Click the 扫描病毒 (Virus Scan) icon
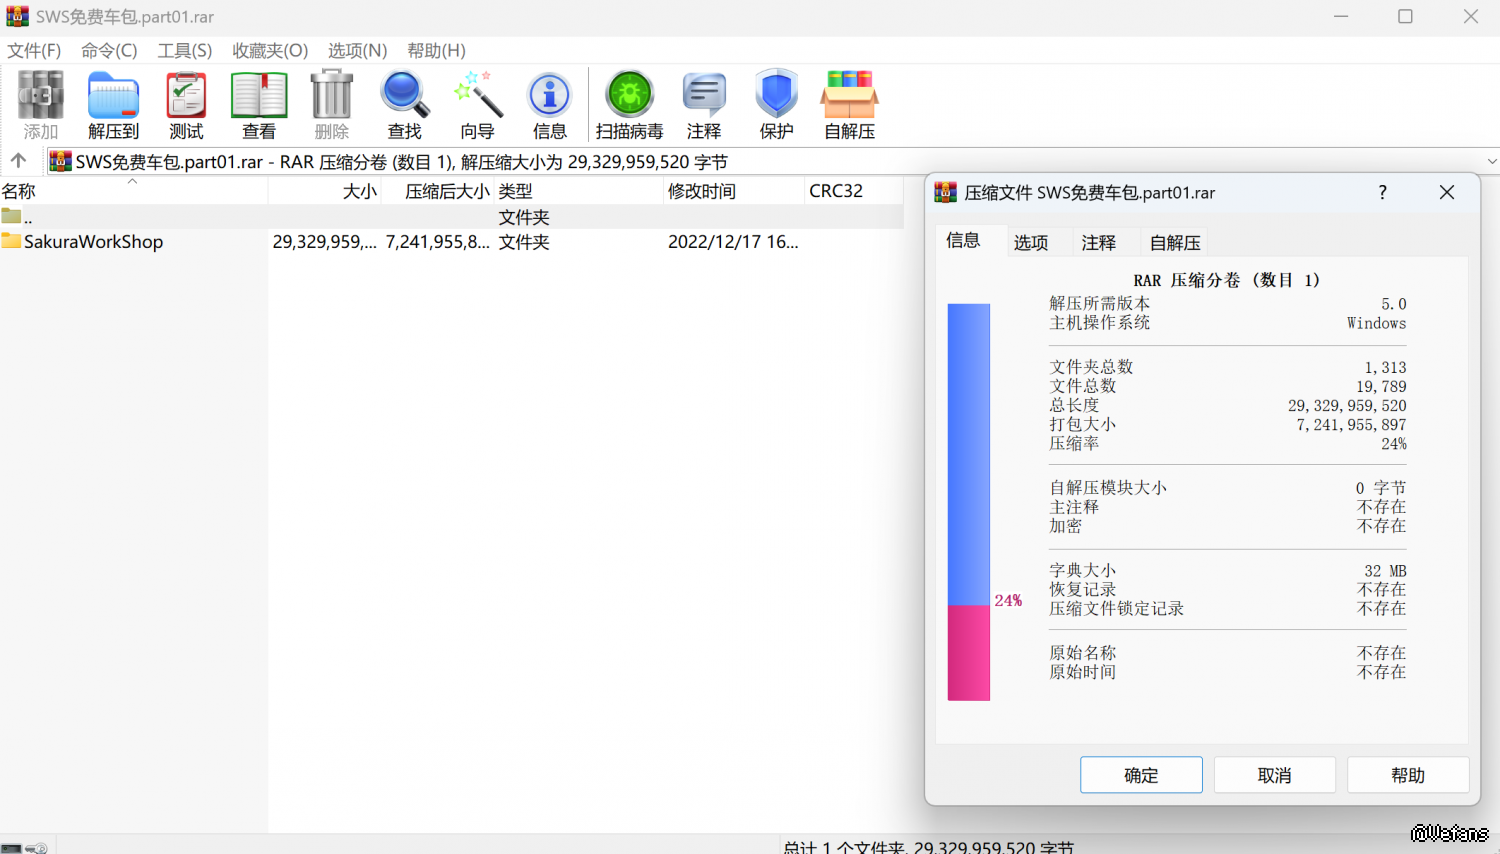Image resolution: width=1500 pixels, height=854 pixels. click(x=629, y=104)
